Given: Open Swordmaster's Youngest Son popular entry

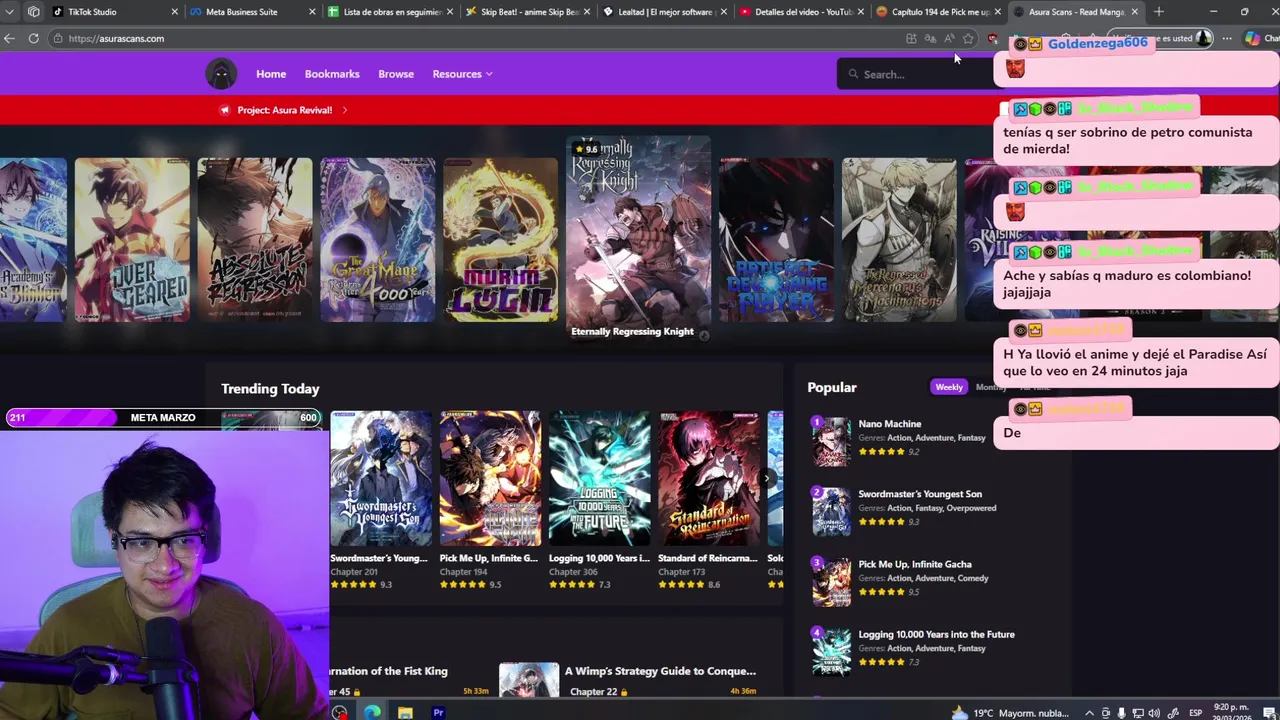Looking at the screenshot, I should point(920,494).
